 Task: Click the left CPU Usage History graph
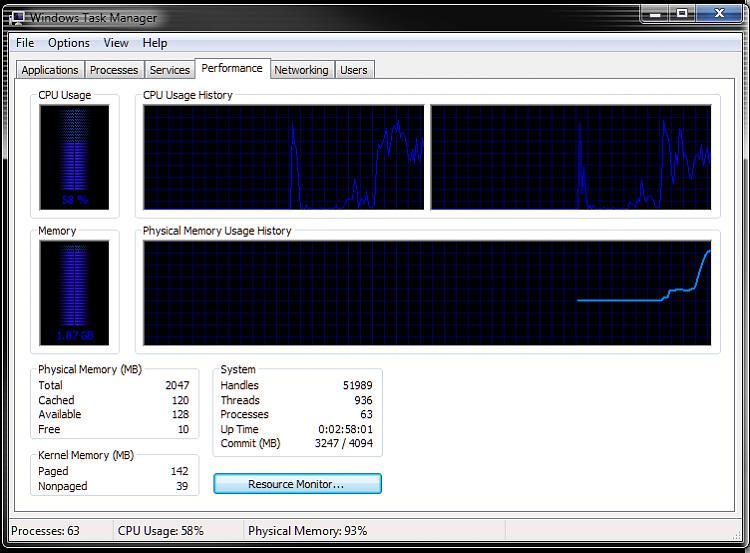pos(284,157)
